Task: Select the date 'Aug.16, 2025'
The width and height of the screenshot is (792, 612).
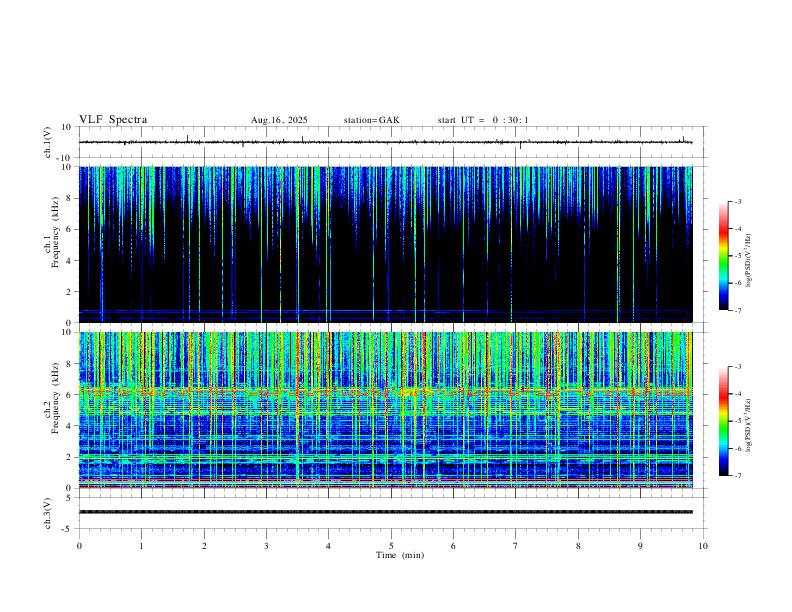Action: click(279, 120)
